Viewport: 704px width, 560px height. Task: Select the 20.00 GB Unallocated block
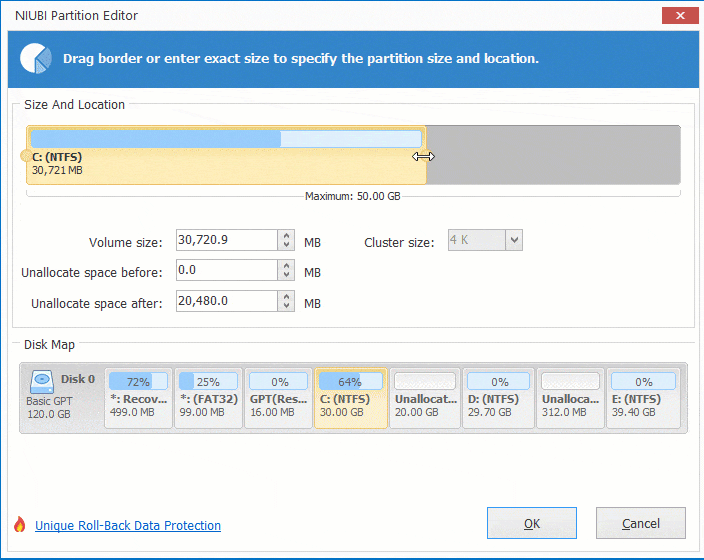pos(425,398)
